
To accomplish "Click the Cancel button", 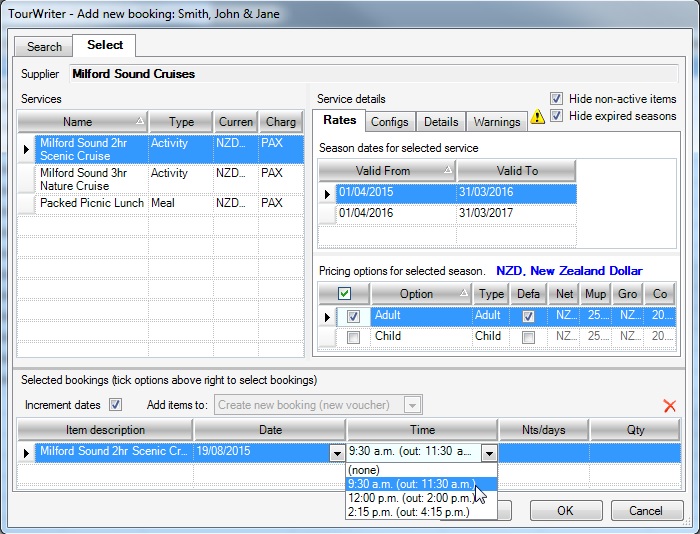I will tap(645, 510).
